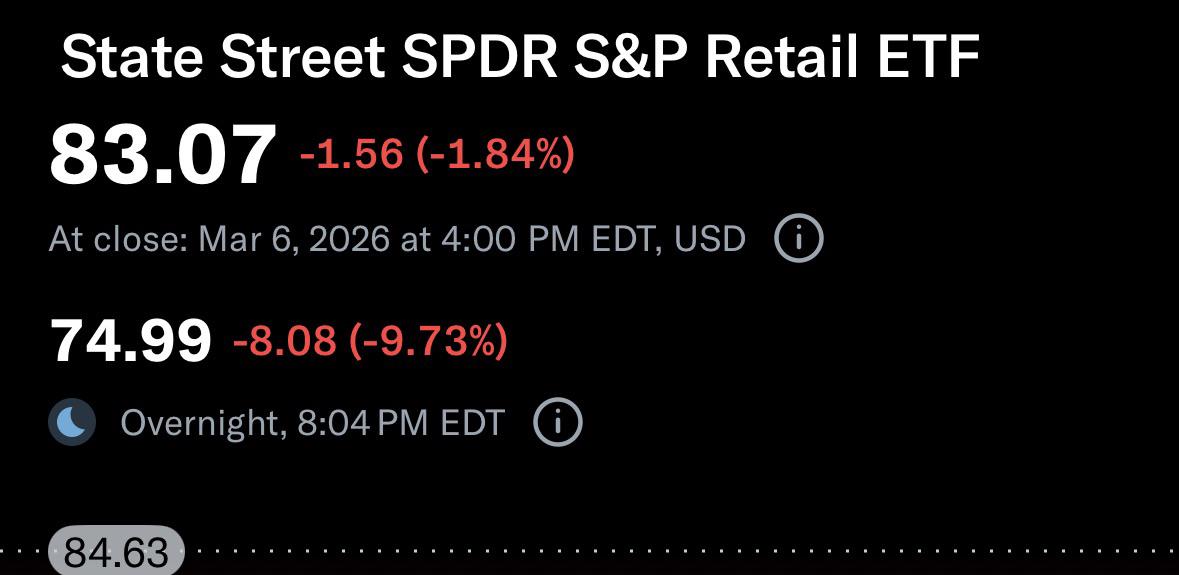
Task: Click the USD currency label
Action: [x=710, y=240]
